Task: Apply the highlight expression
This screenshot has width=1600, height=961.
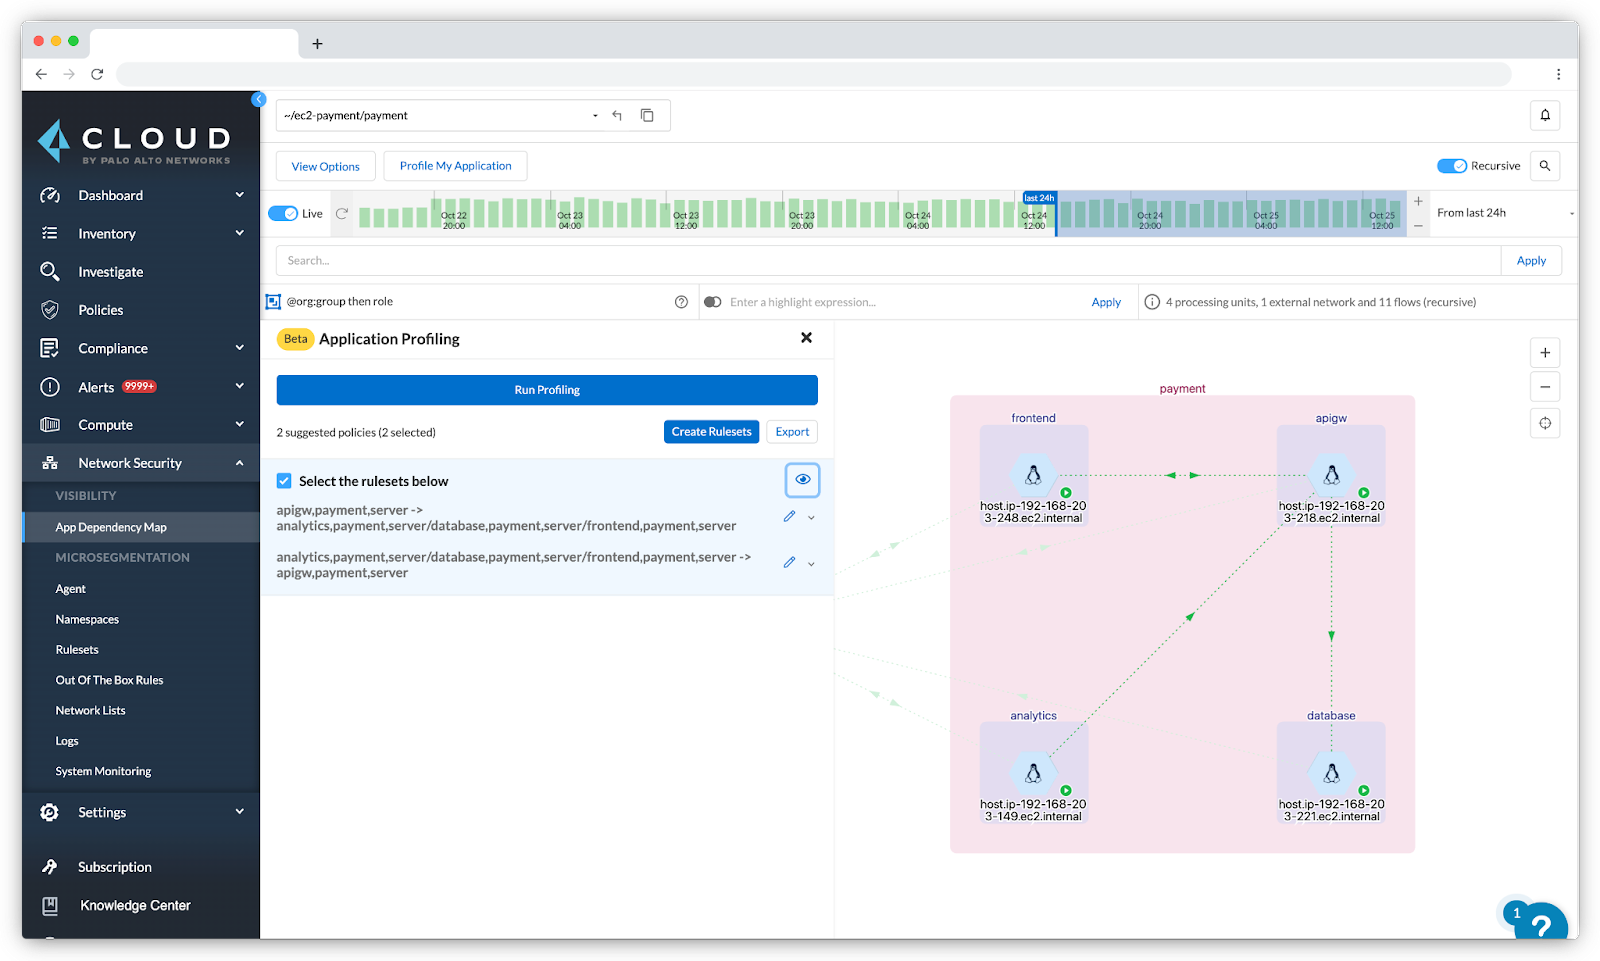Action: click(1106, 302)
